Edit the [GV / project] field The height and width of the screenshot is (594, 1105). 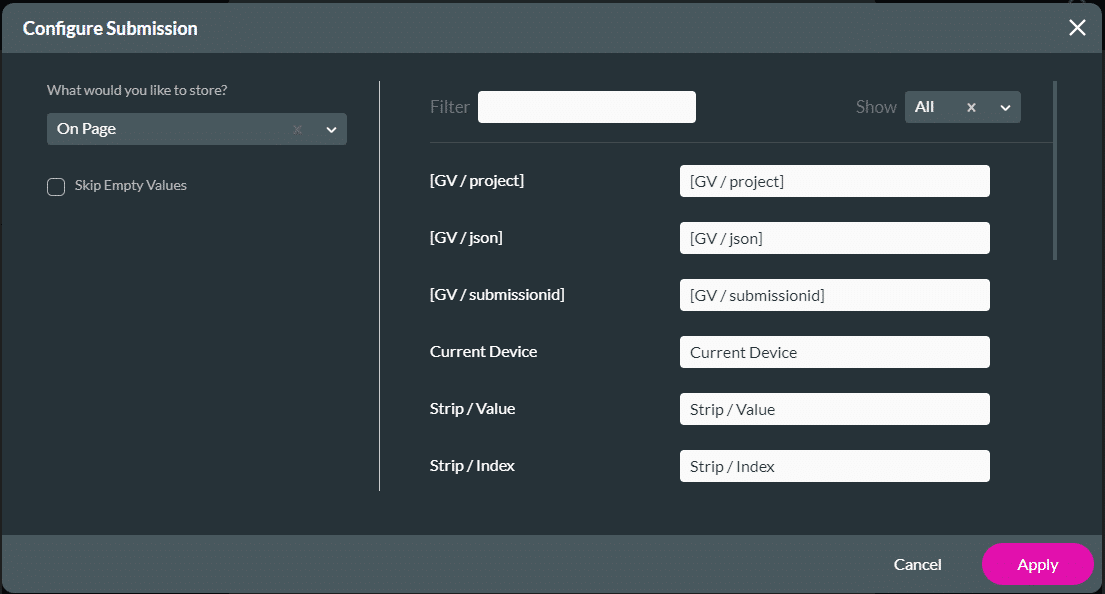[x=834, y=181]
